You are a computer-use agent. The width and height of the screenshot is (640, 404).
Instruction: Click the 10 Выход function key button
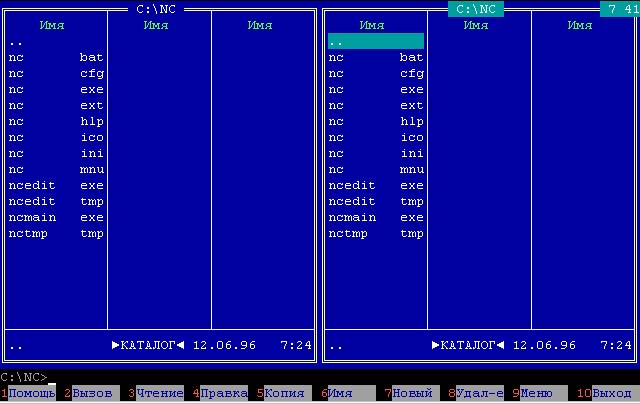coord(608,393)
